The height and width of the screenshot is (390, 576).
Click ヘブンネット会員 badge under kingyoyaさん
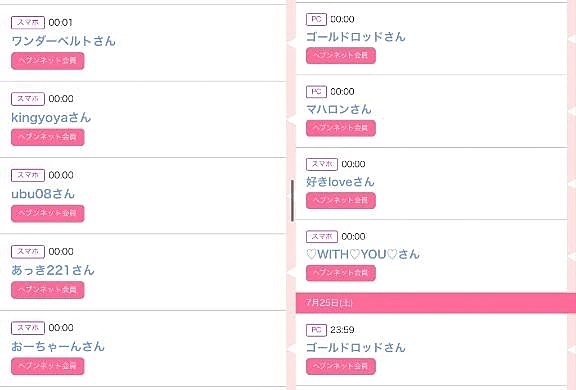click(48, 137)
